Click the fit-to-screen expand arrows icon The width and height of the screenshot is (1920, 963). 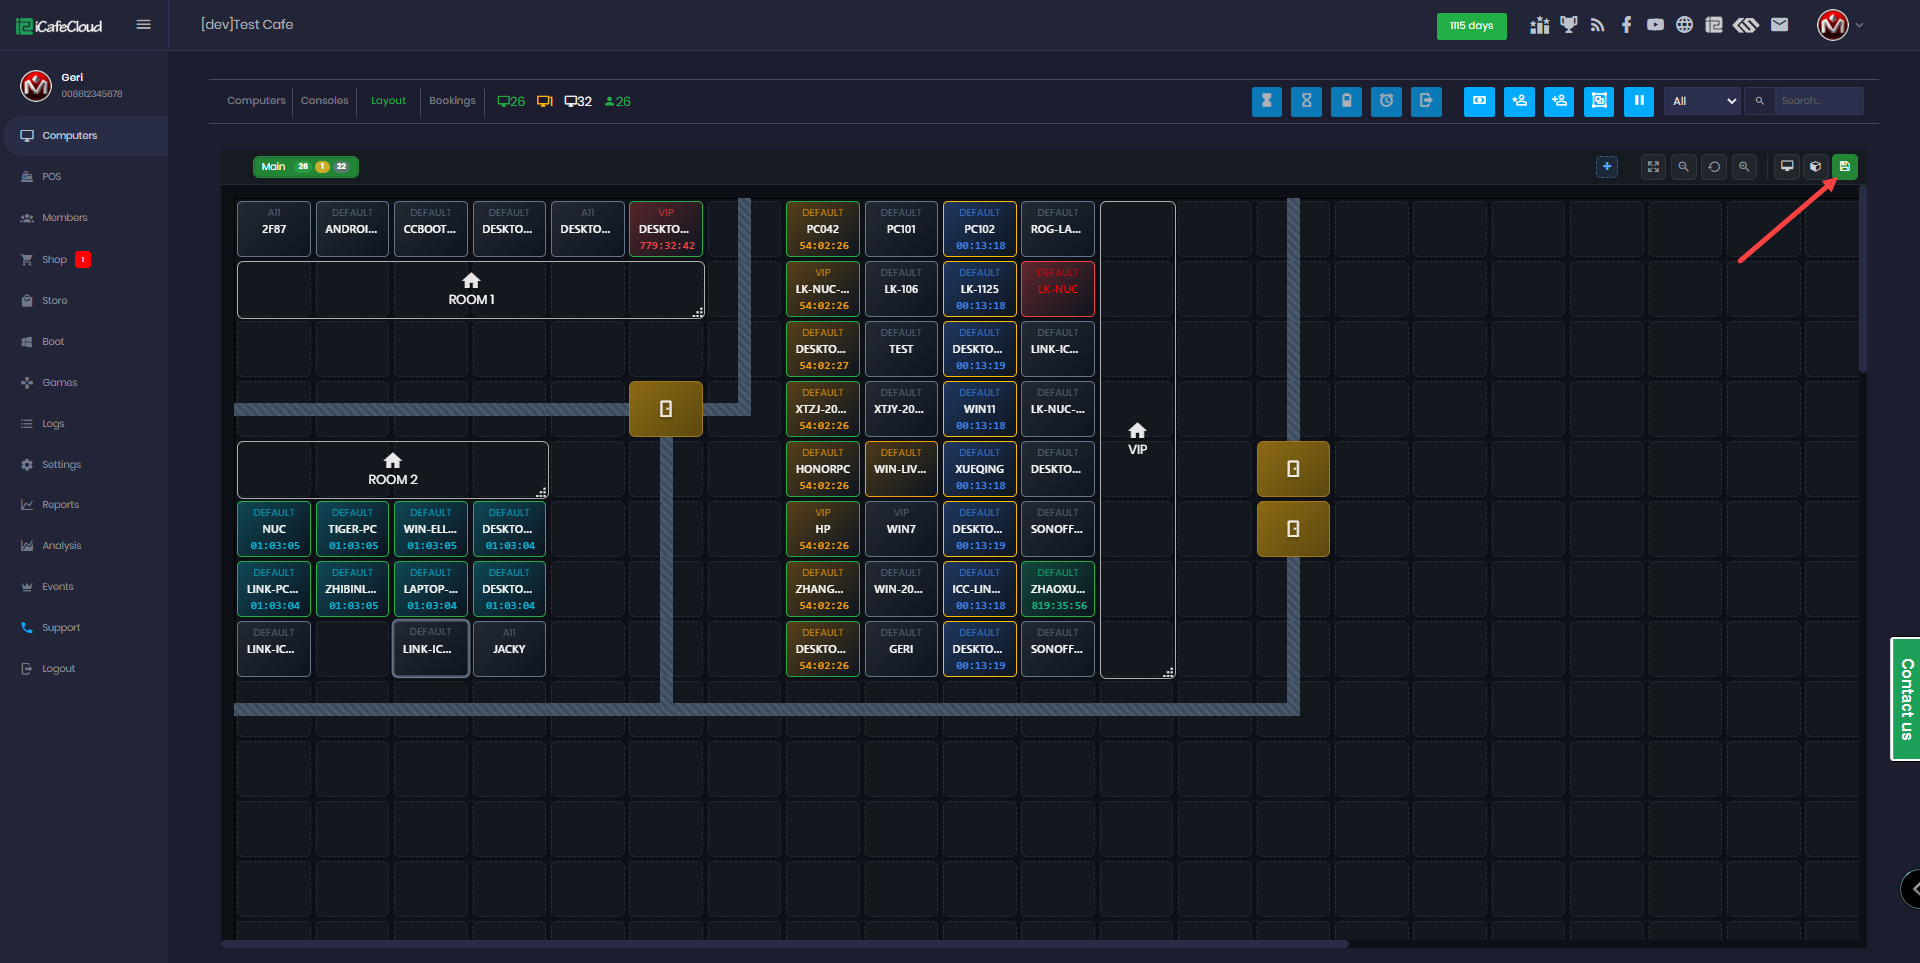pos(1653,167)
